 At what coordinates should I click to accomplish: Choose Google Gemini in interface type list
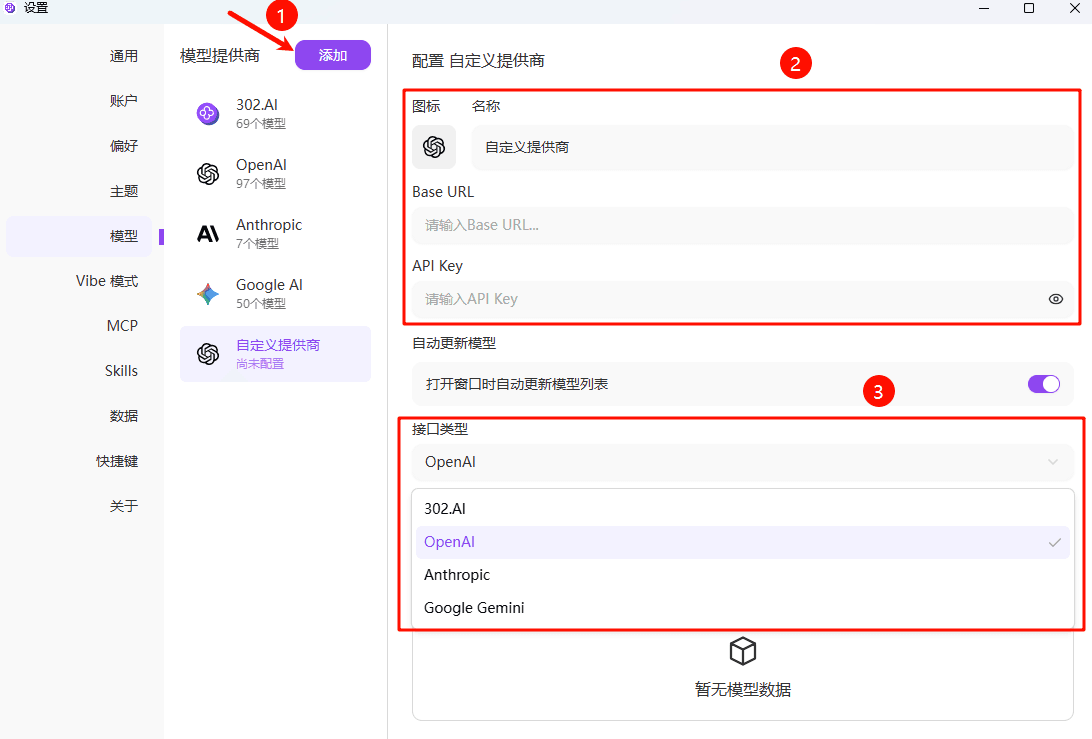pos(742,607)
